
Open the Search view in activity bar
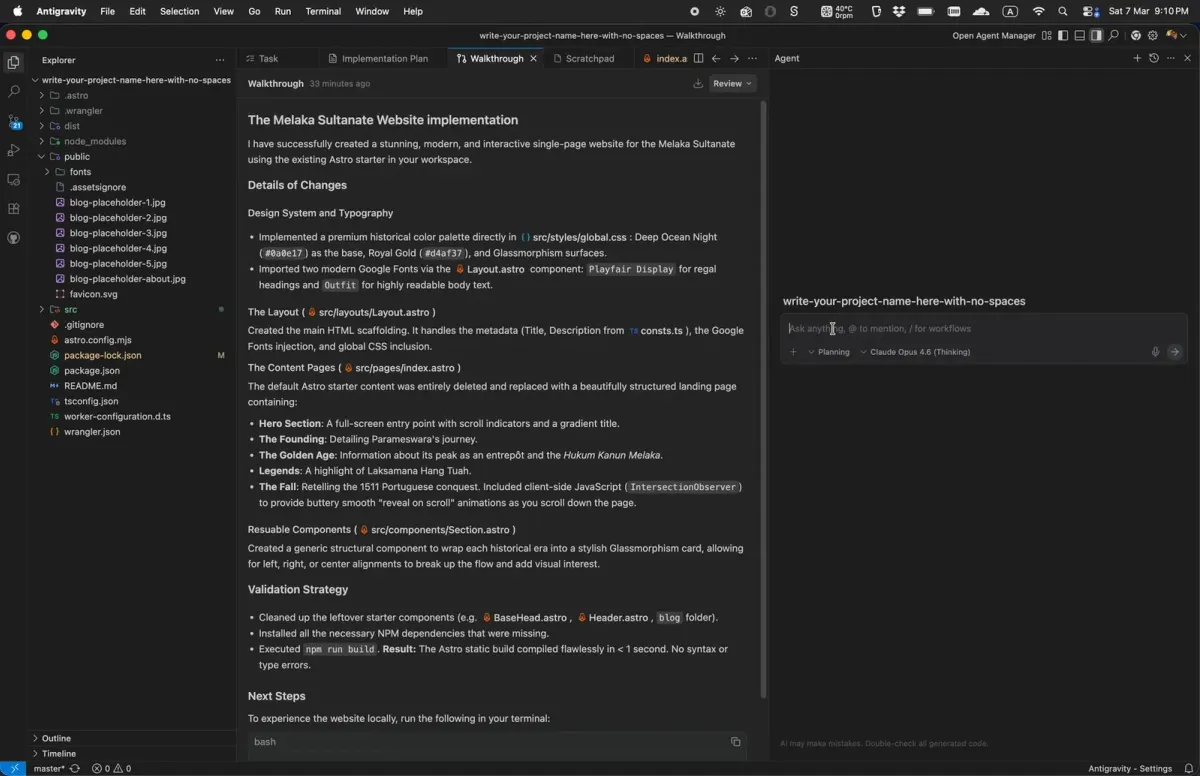[x=14, y=91]
